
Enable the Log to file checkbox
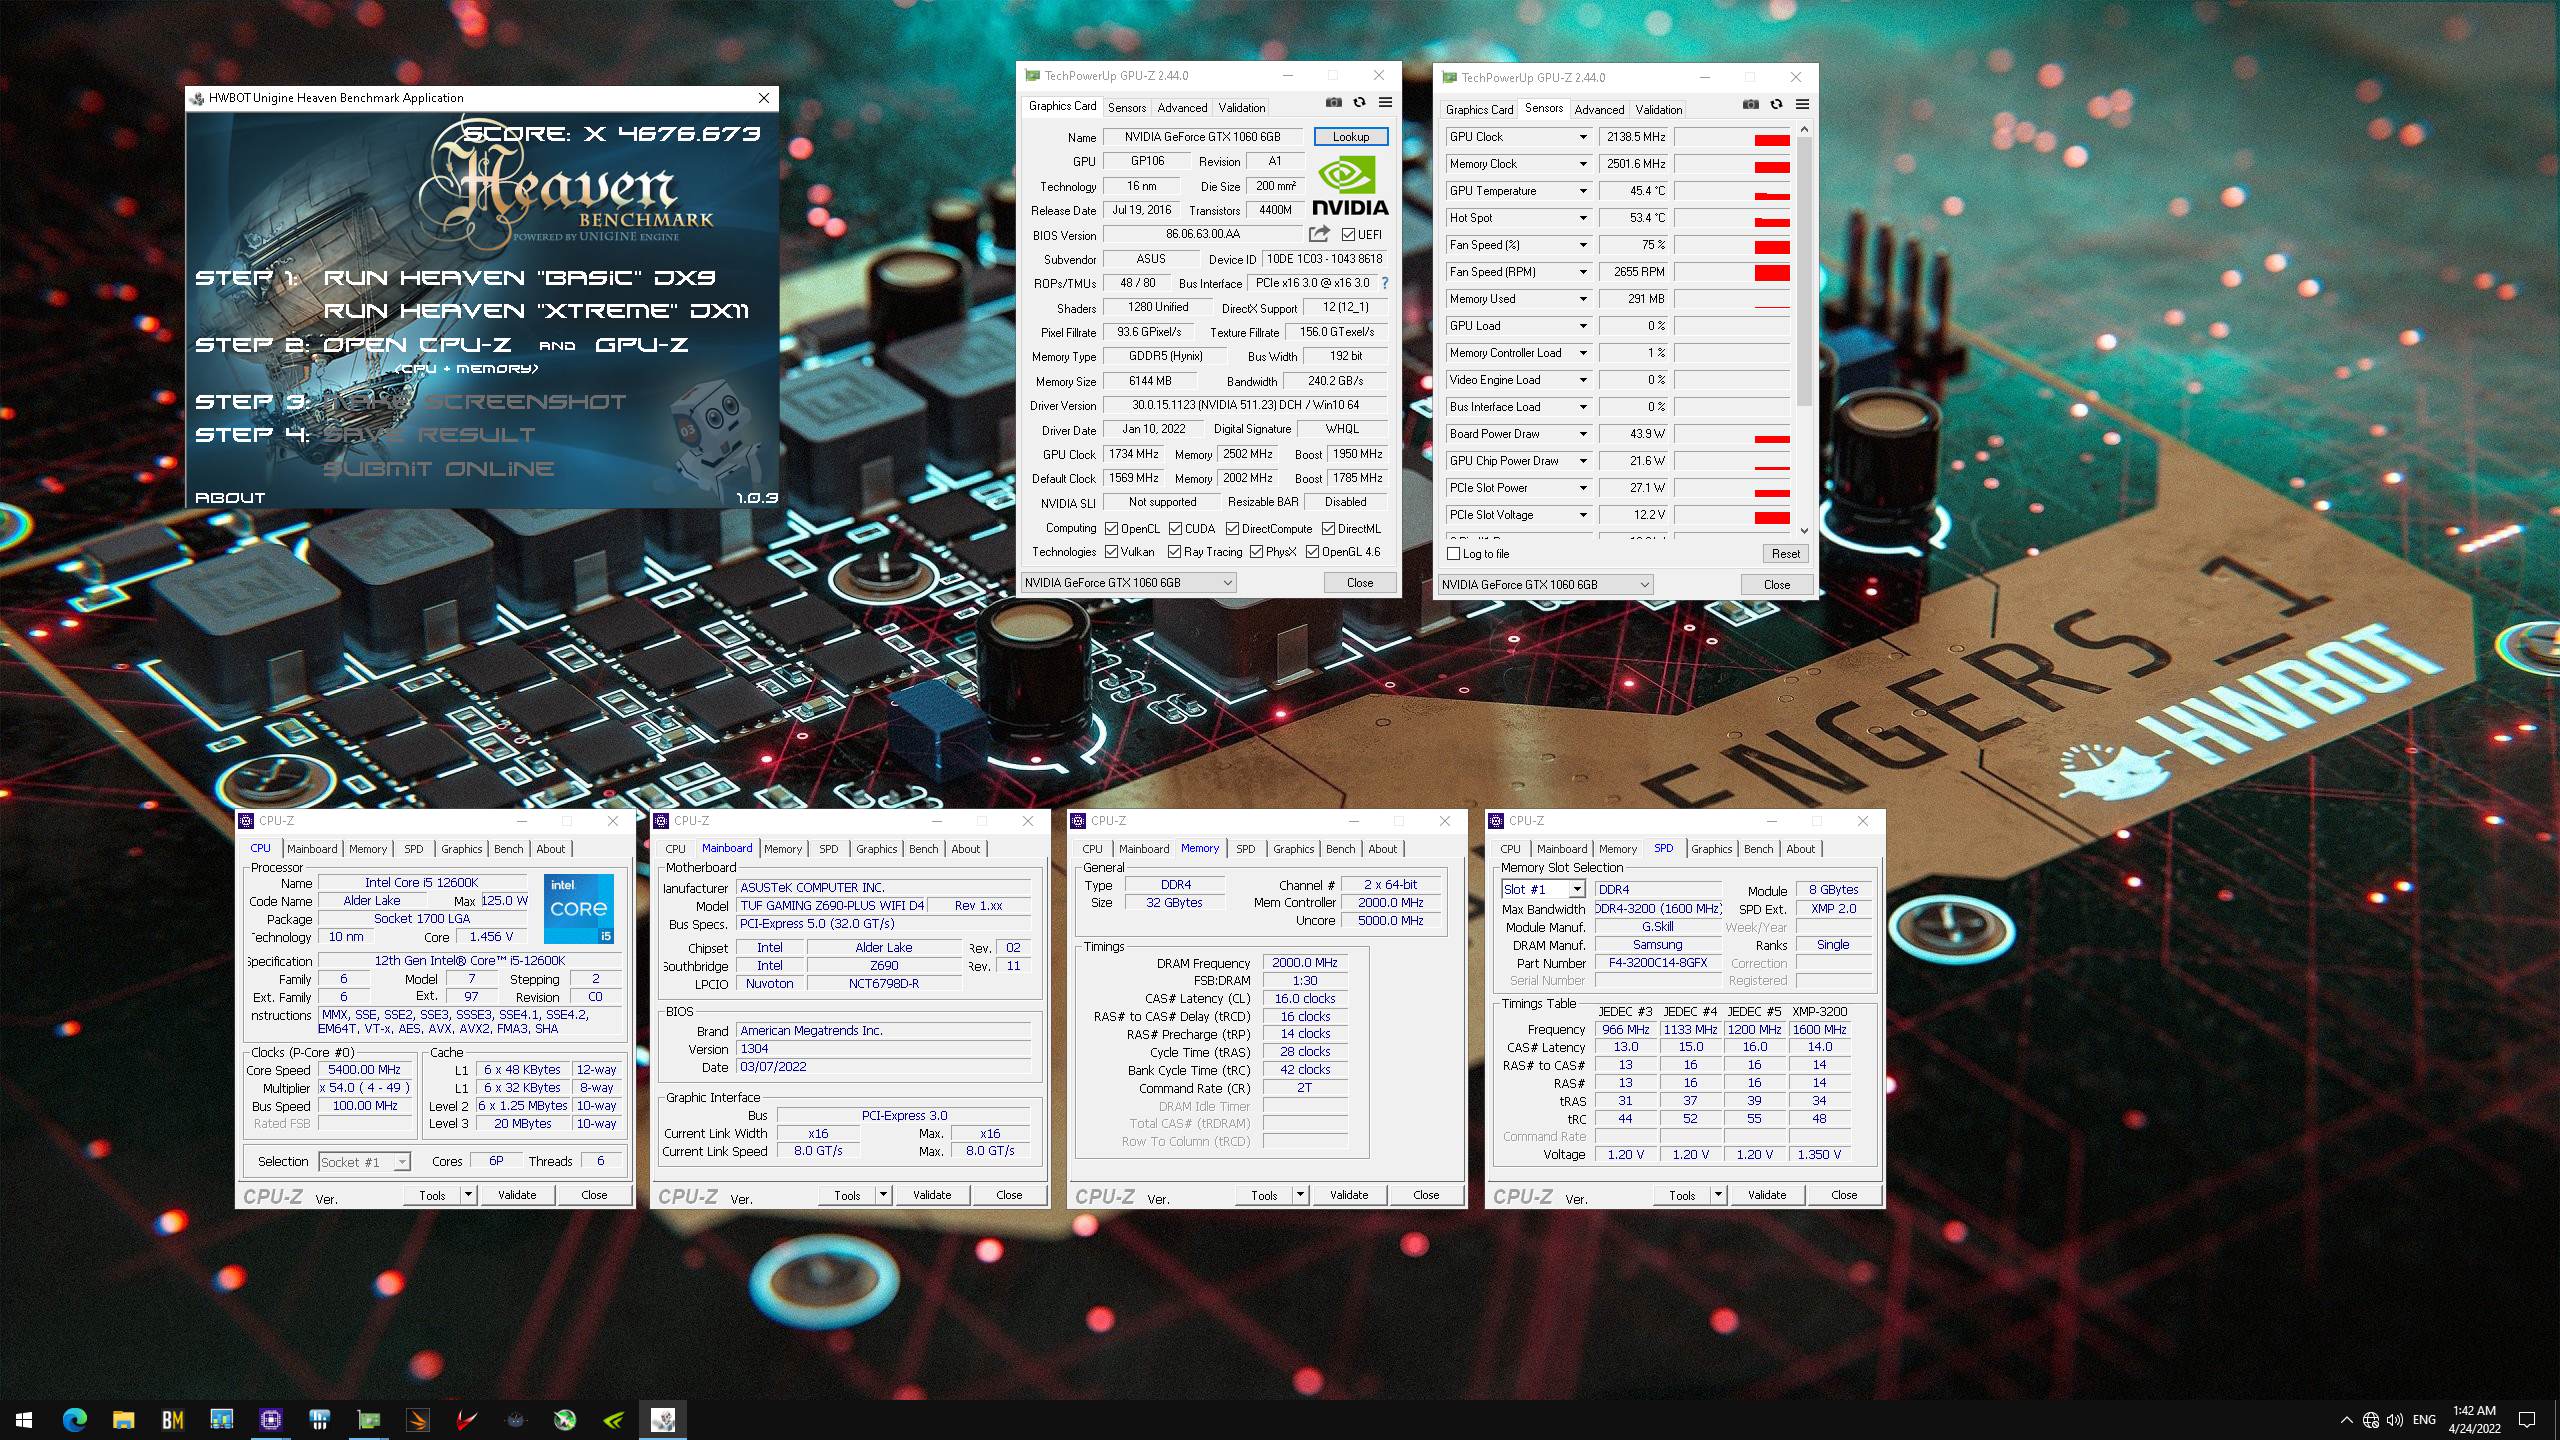(x=1454, y=554)
